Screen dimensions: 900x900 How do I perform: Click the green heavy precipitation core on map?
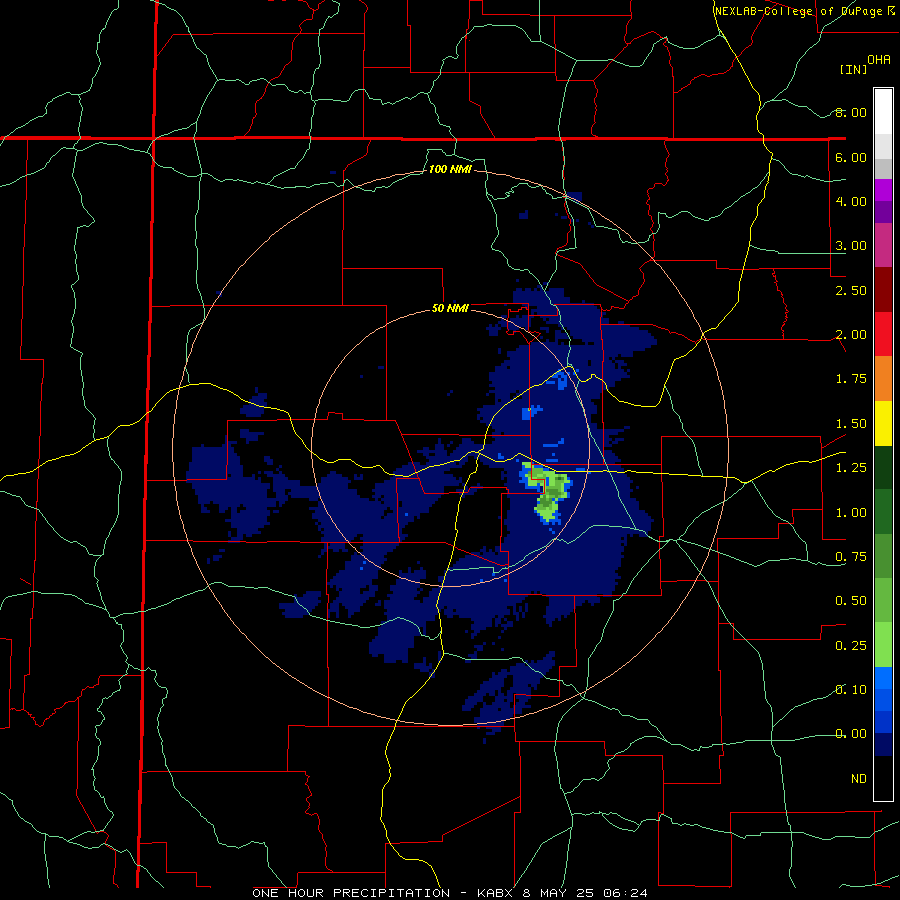tap(549, 494)
